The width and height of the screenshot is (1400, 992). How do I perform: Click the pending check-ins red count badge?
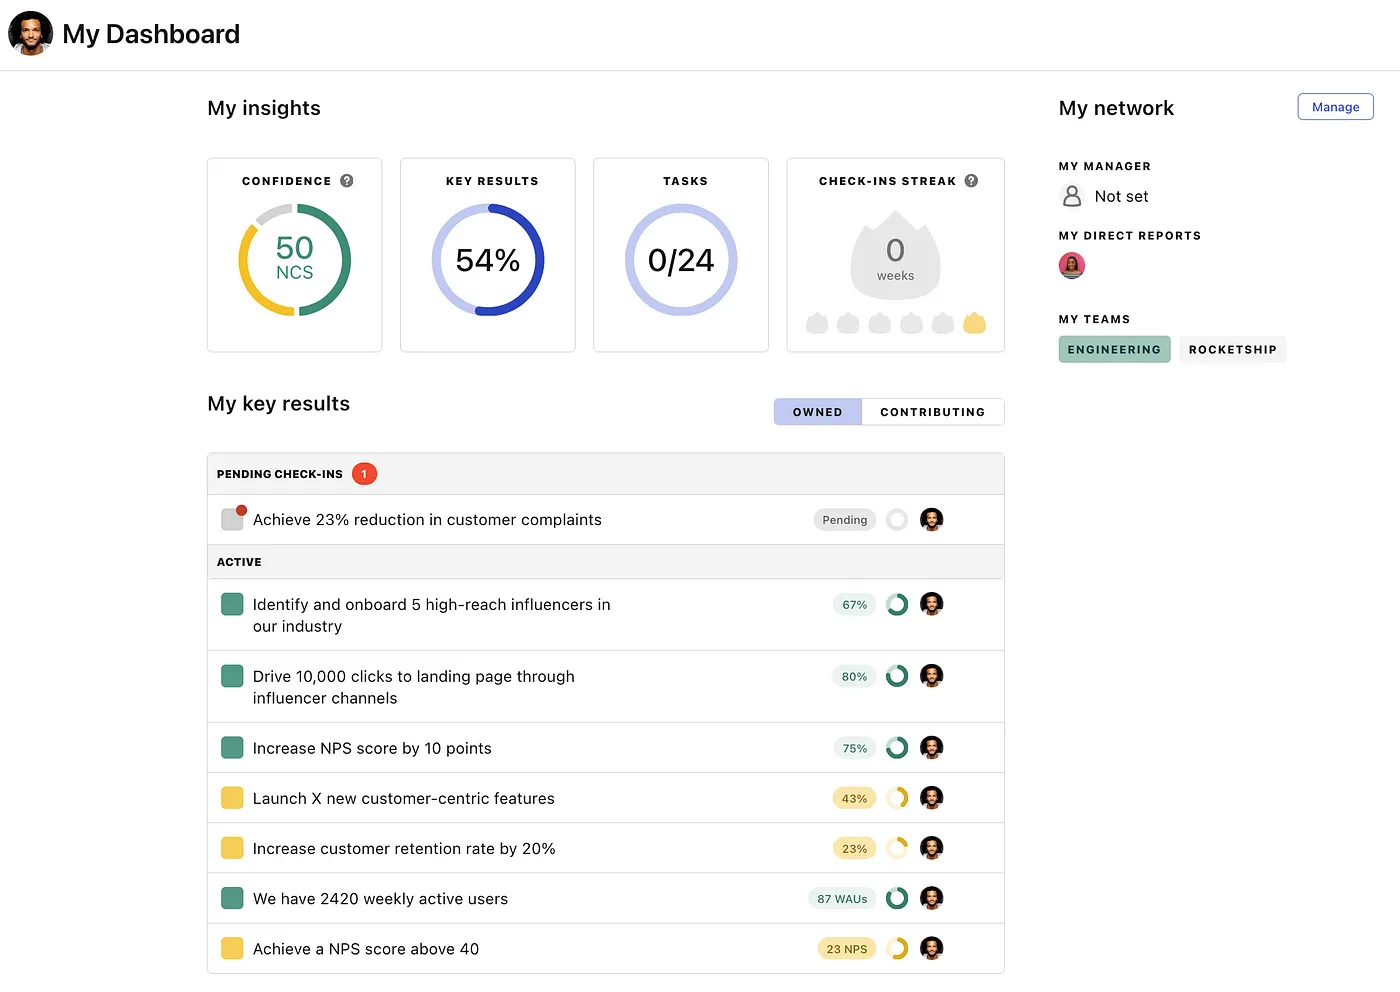pos(364,474)
